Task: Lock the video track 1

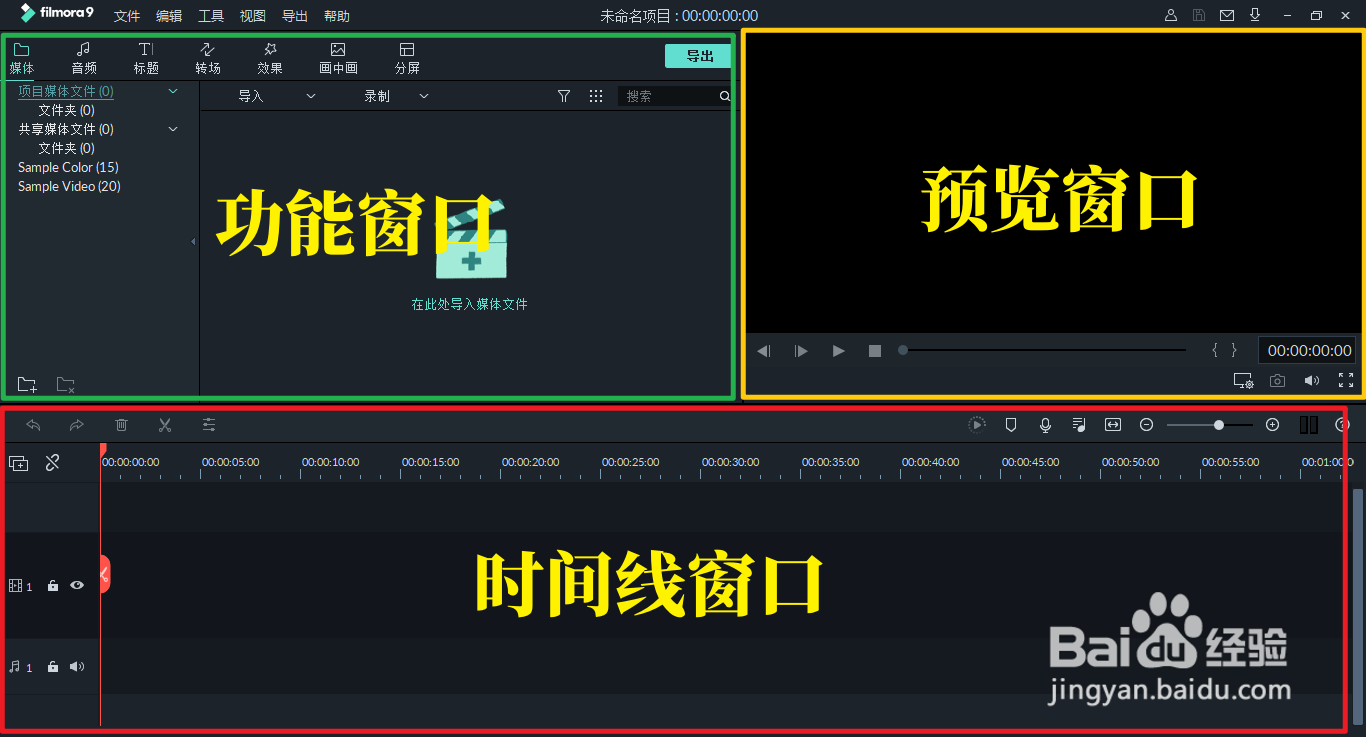Action: tap(52, 585)
